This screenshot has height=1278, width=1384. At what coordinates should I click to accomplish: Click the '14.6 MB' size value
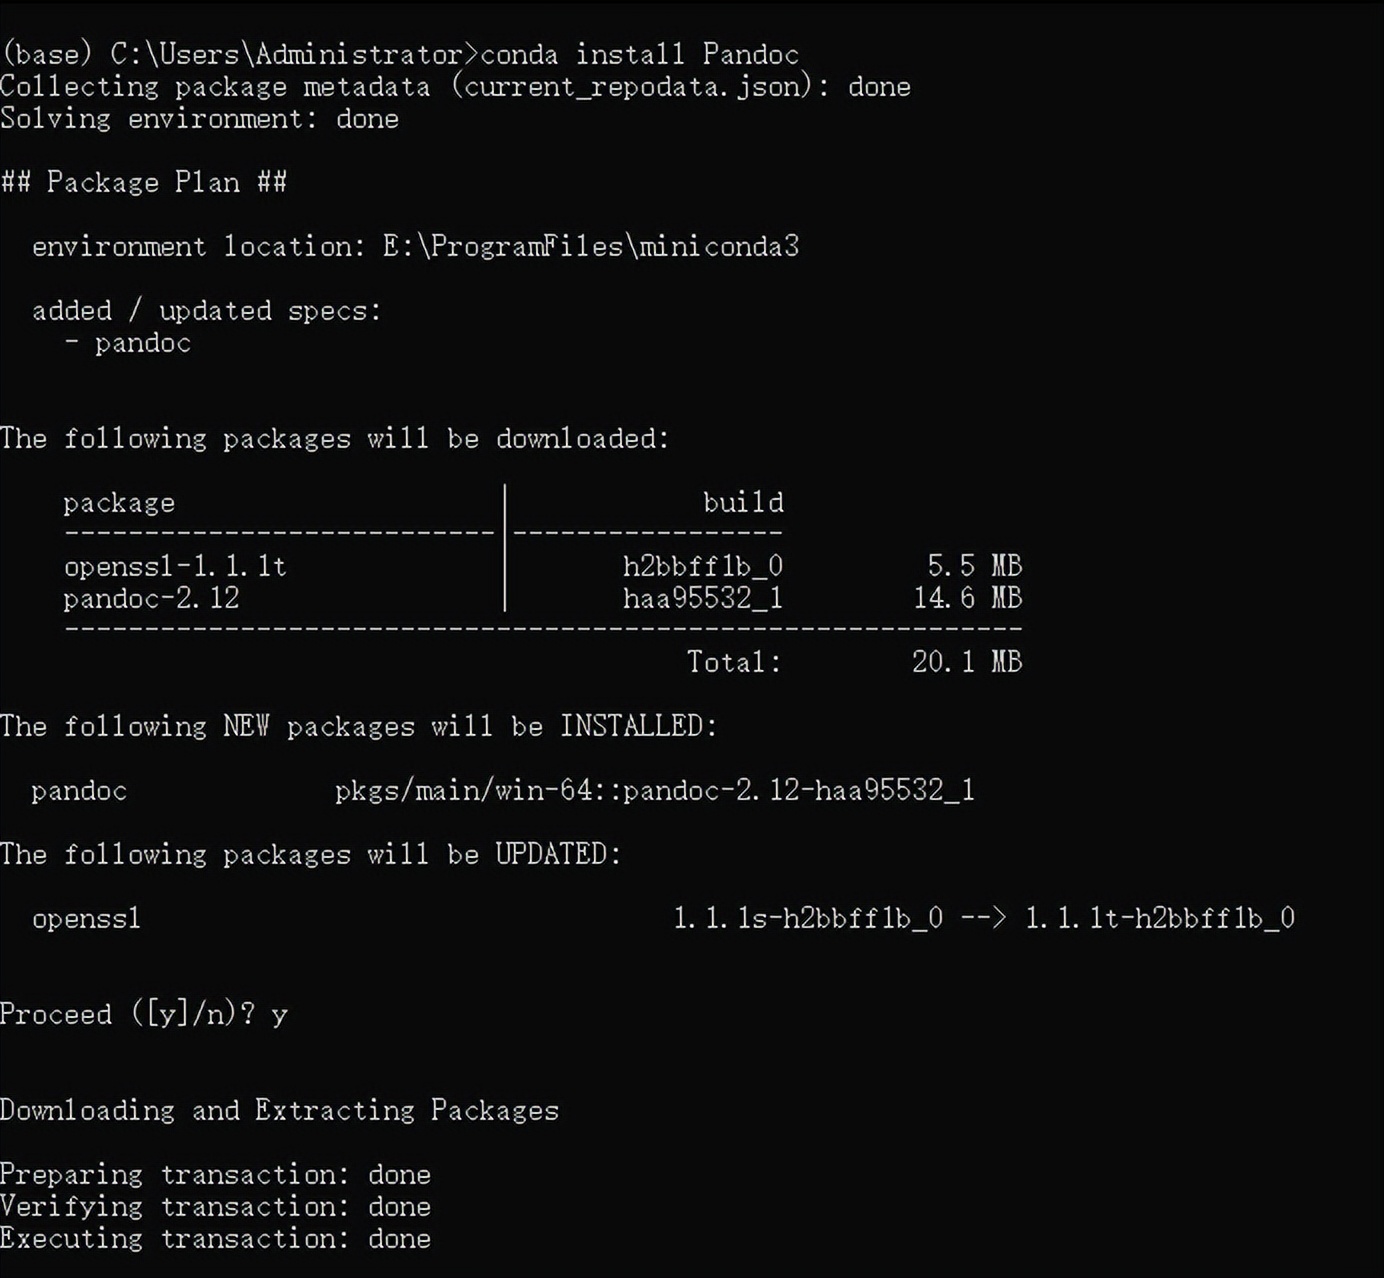(x=967, y=599)
